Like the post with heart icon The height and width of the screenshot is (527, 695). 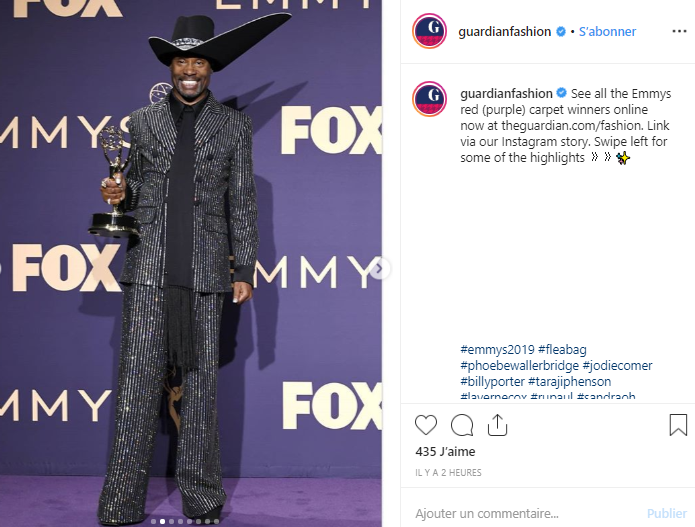426,425
